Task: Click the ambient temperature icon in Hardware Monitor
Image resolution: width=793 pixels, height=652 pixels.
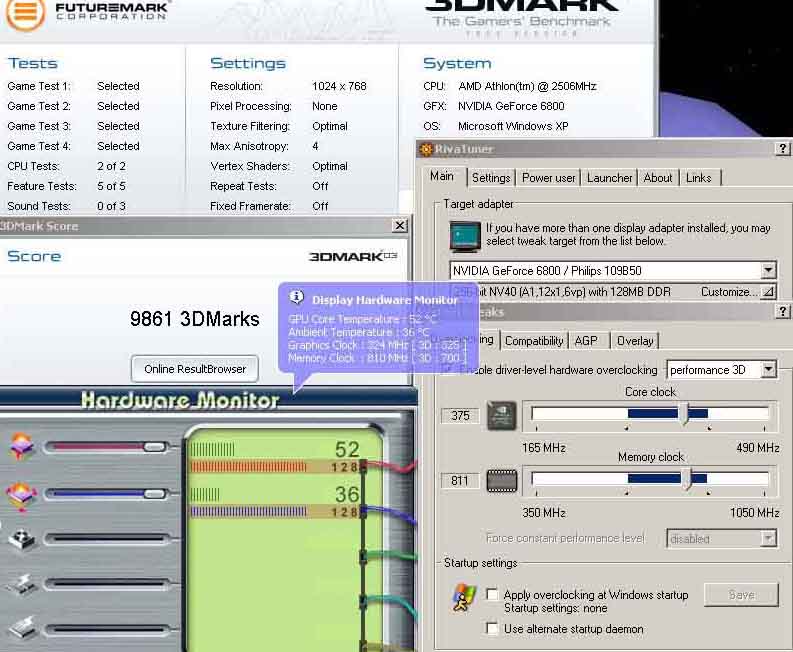Action: pyautogui.click(x=21, y=495)
